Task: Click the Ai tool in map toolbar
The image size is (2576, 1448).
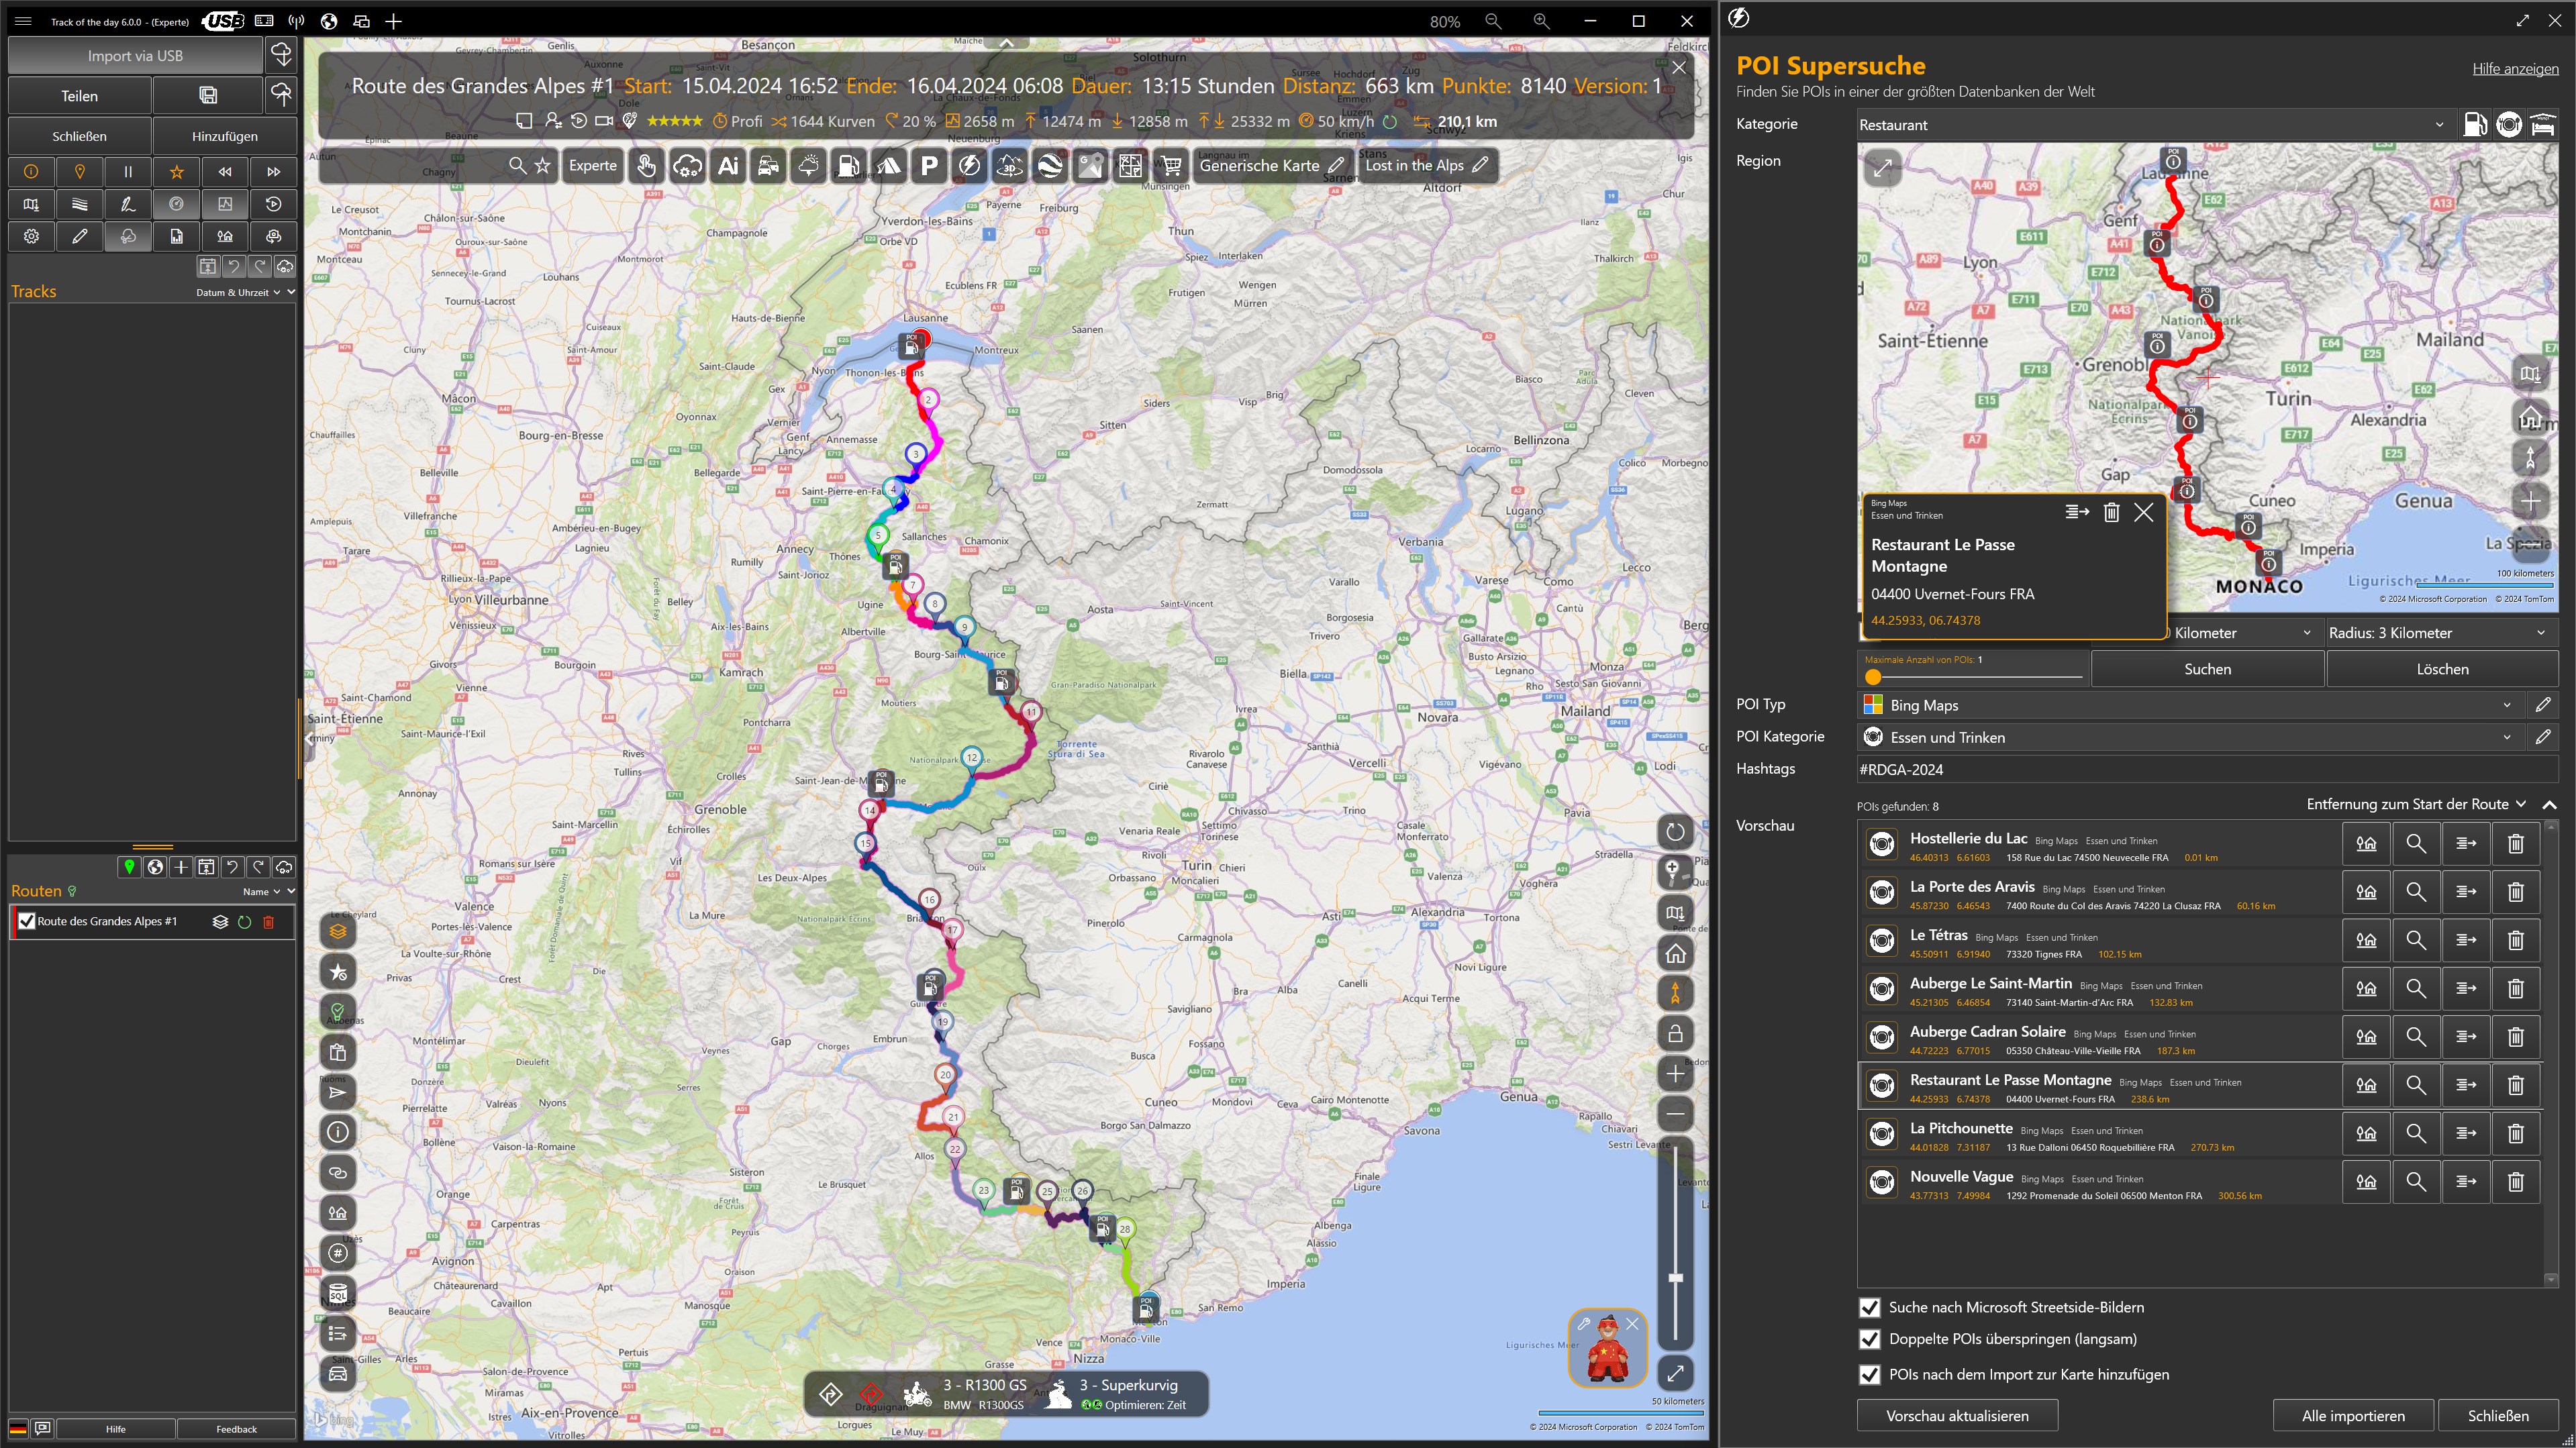Action: 728,166
